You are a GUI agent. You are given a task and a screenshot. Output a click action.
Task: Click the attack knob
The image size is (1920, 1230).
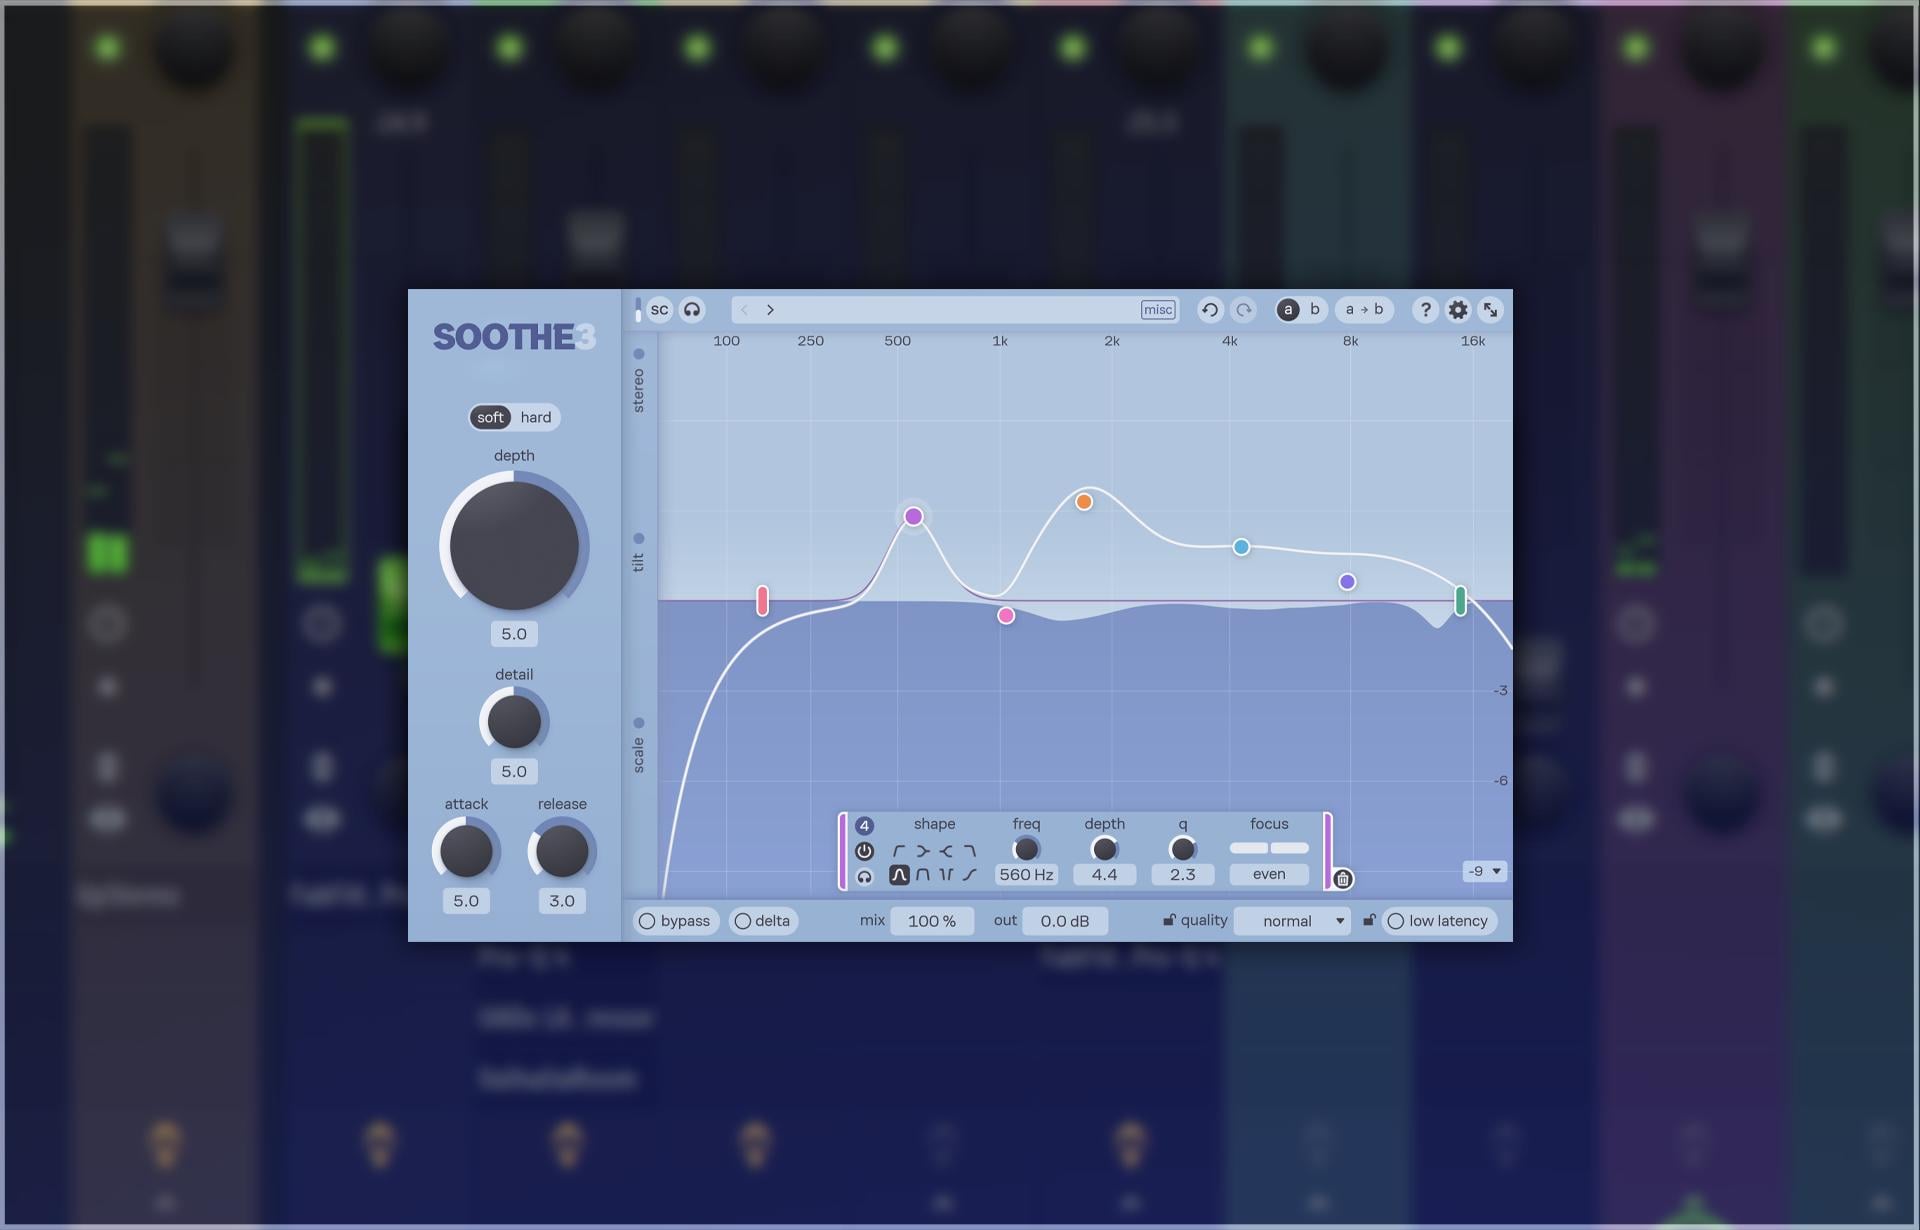pos(466,850)
